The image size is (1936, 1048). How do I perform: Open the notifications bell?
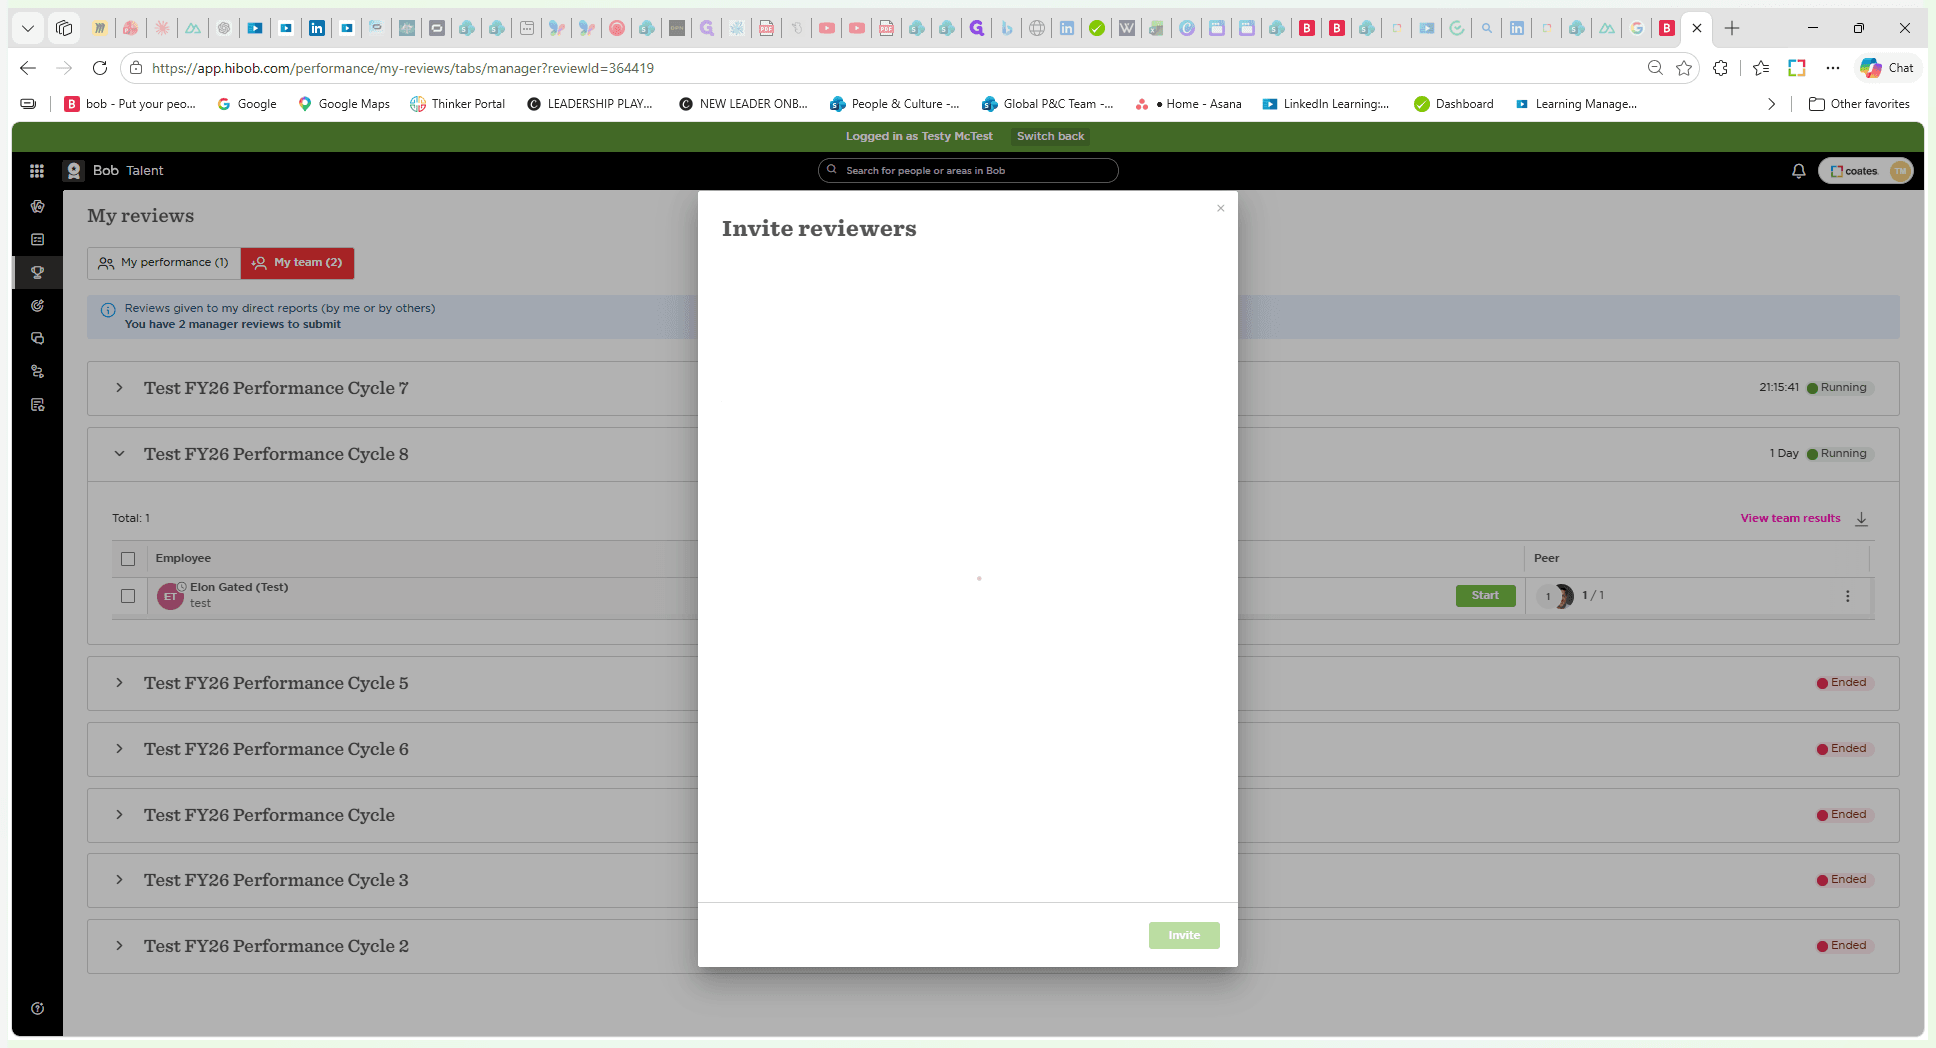(x=1798, y=171)
